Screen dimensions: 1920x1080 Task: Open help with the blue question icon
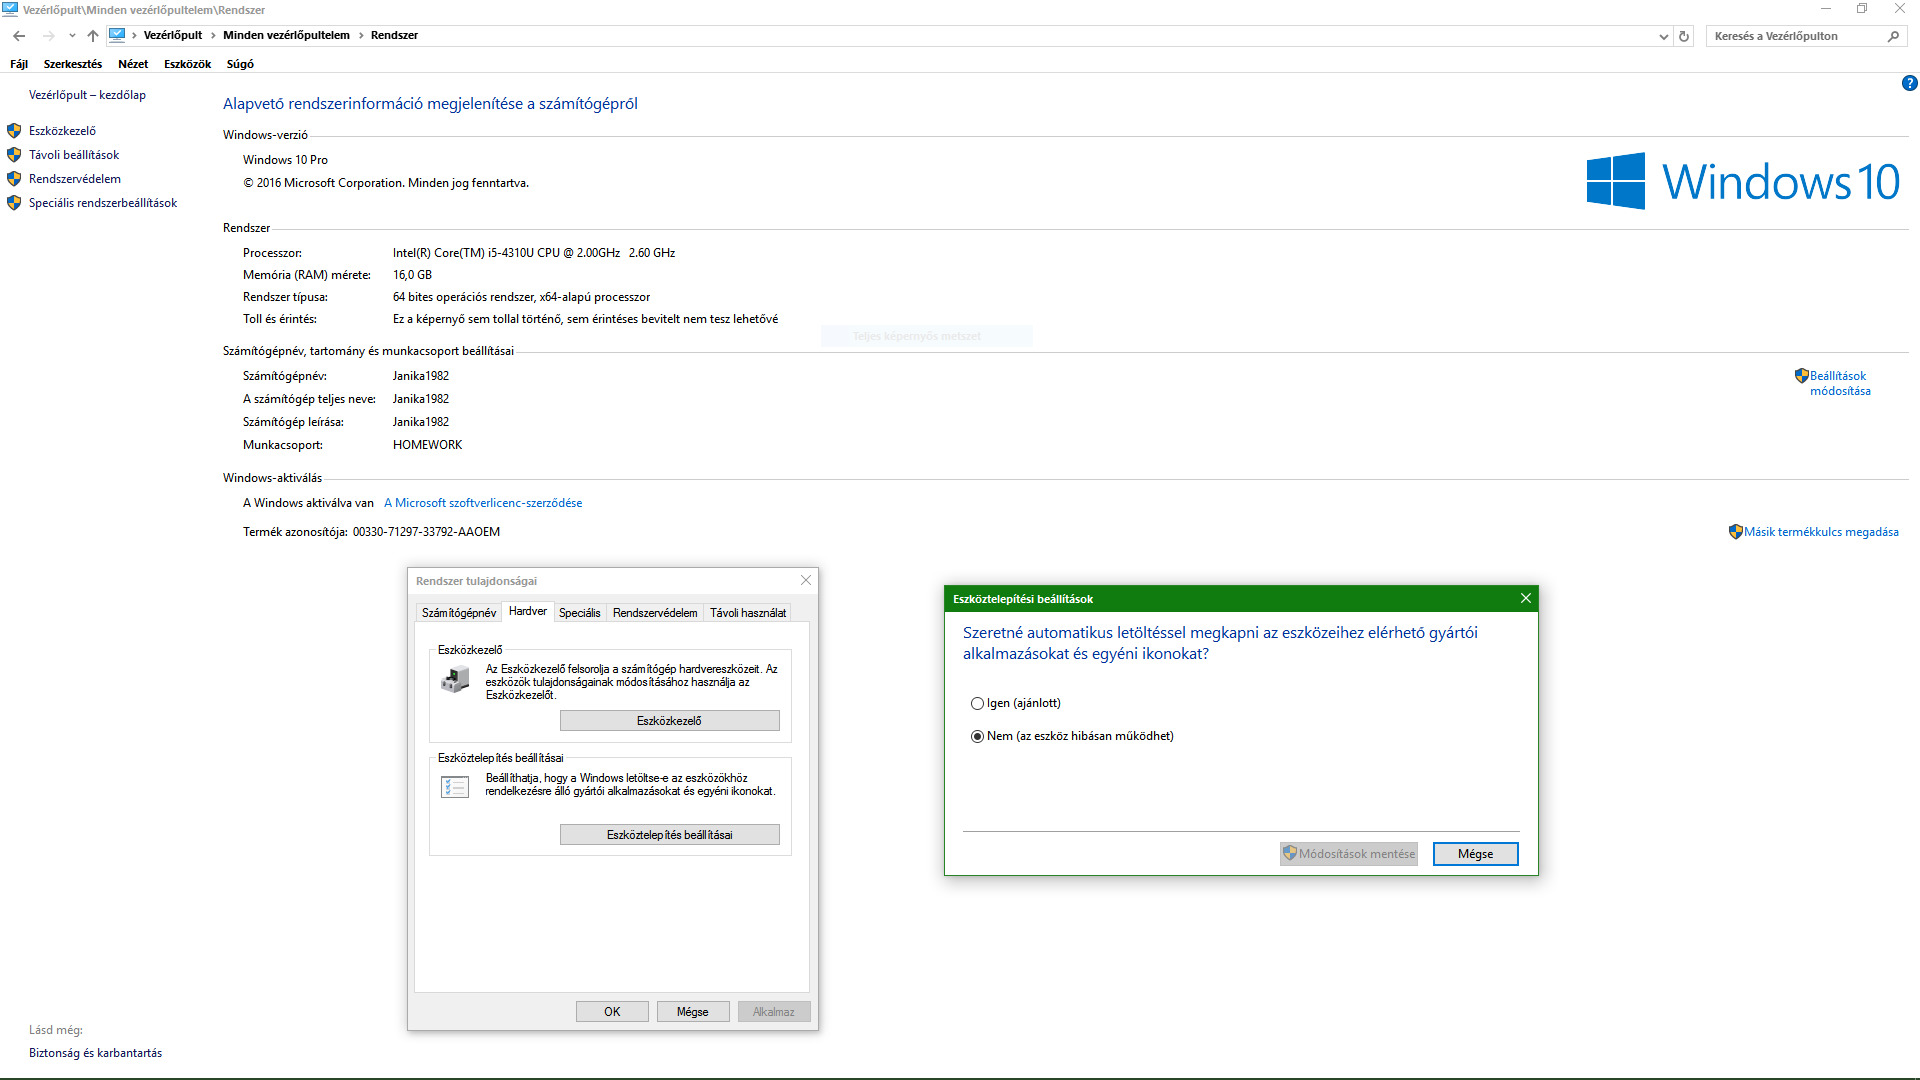[1909, 84]
